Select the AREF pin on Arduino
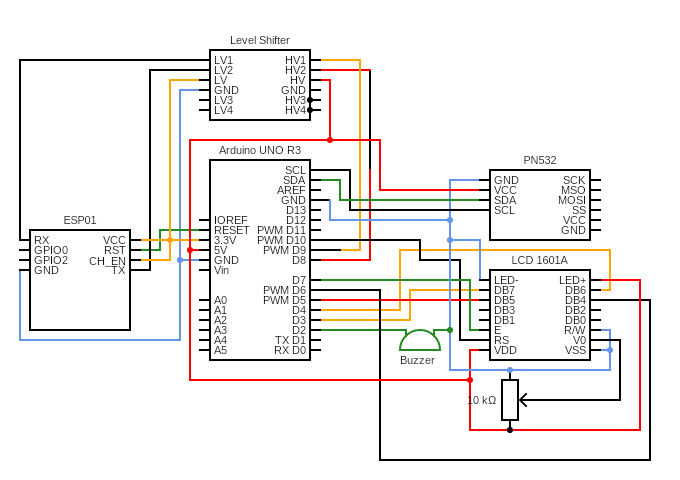This screenshot has height=480, width=680. point(291,190)
